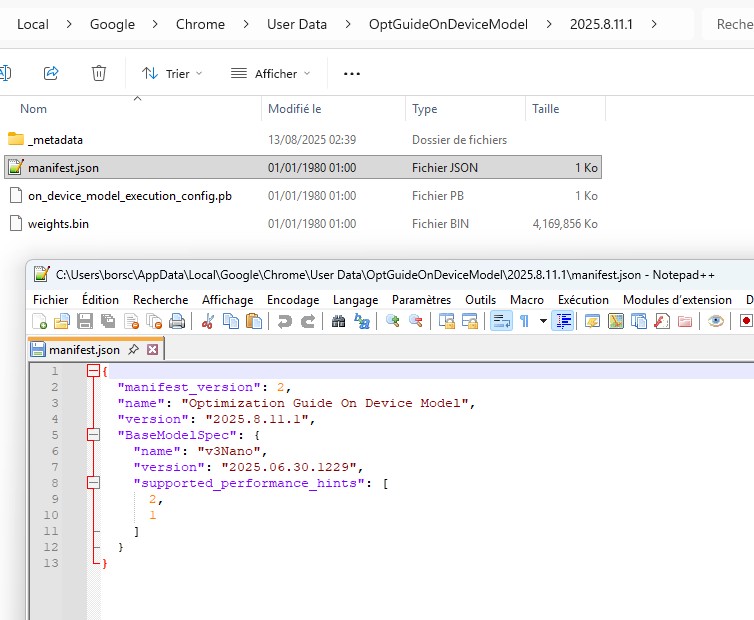754x620 pixels.
Task: Click the Share icon in Explorer toolbar
Action: click(51, 73)
